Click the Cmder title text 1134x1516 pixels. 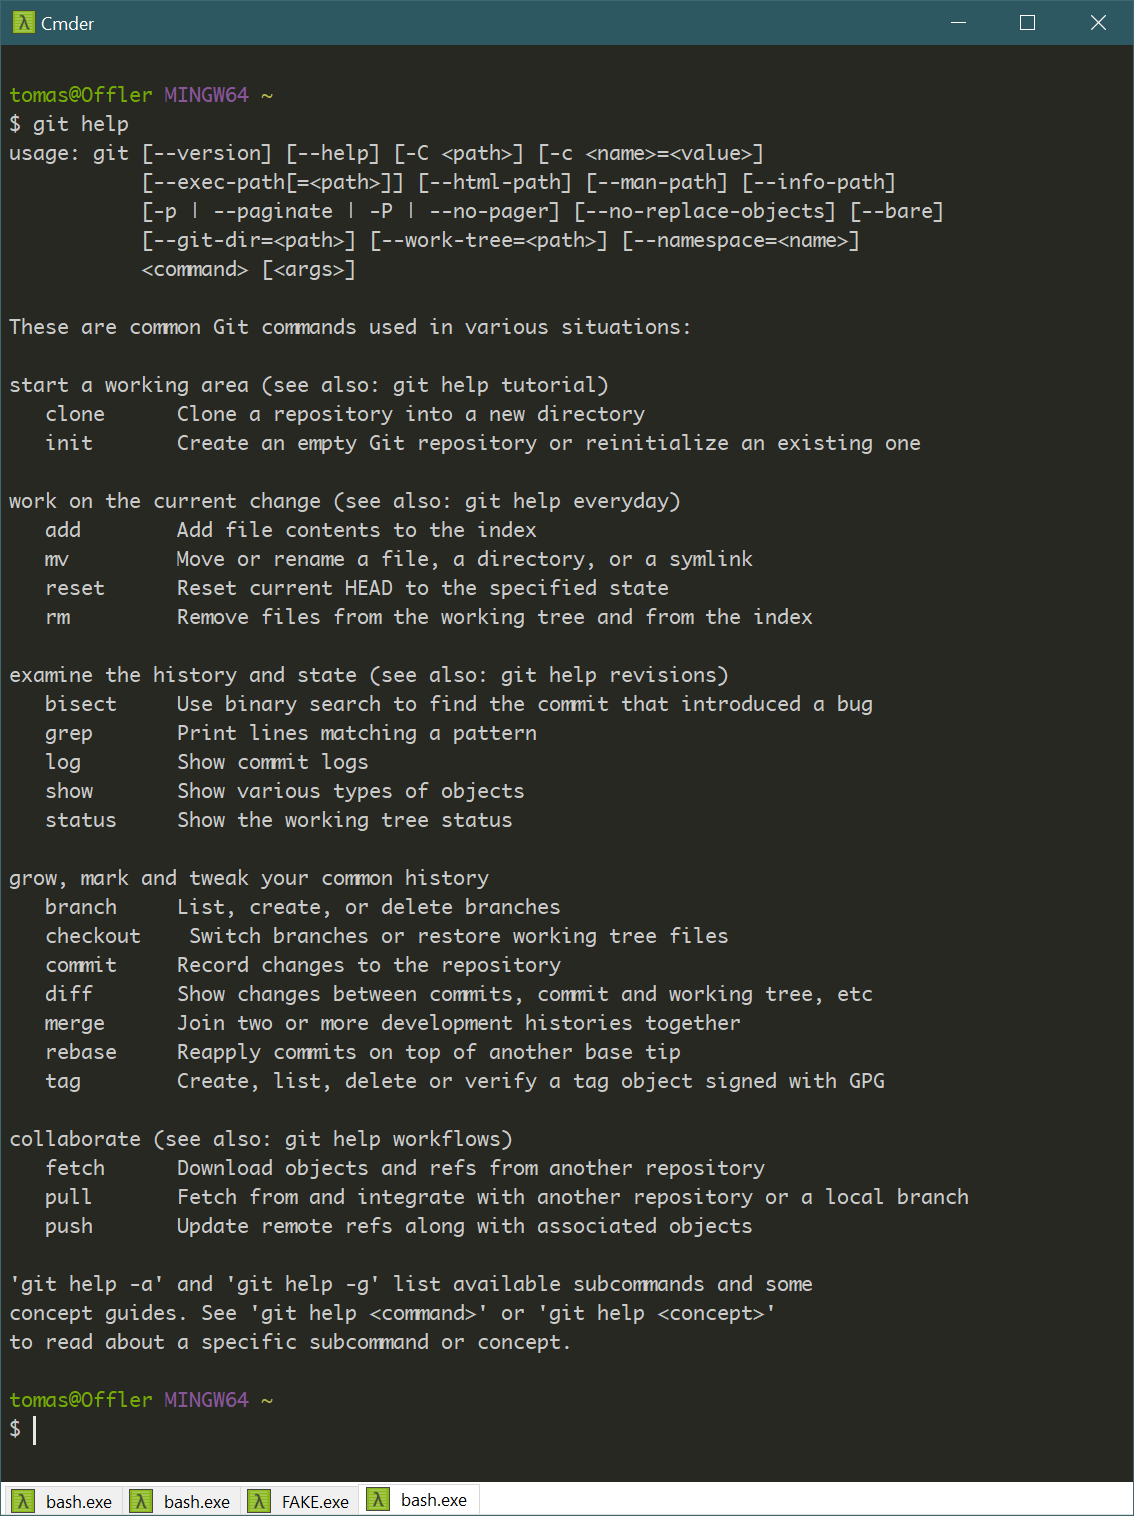click(x=67, y=23)
